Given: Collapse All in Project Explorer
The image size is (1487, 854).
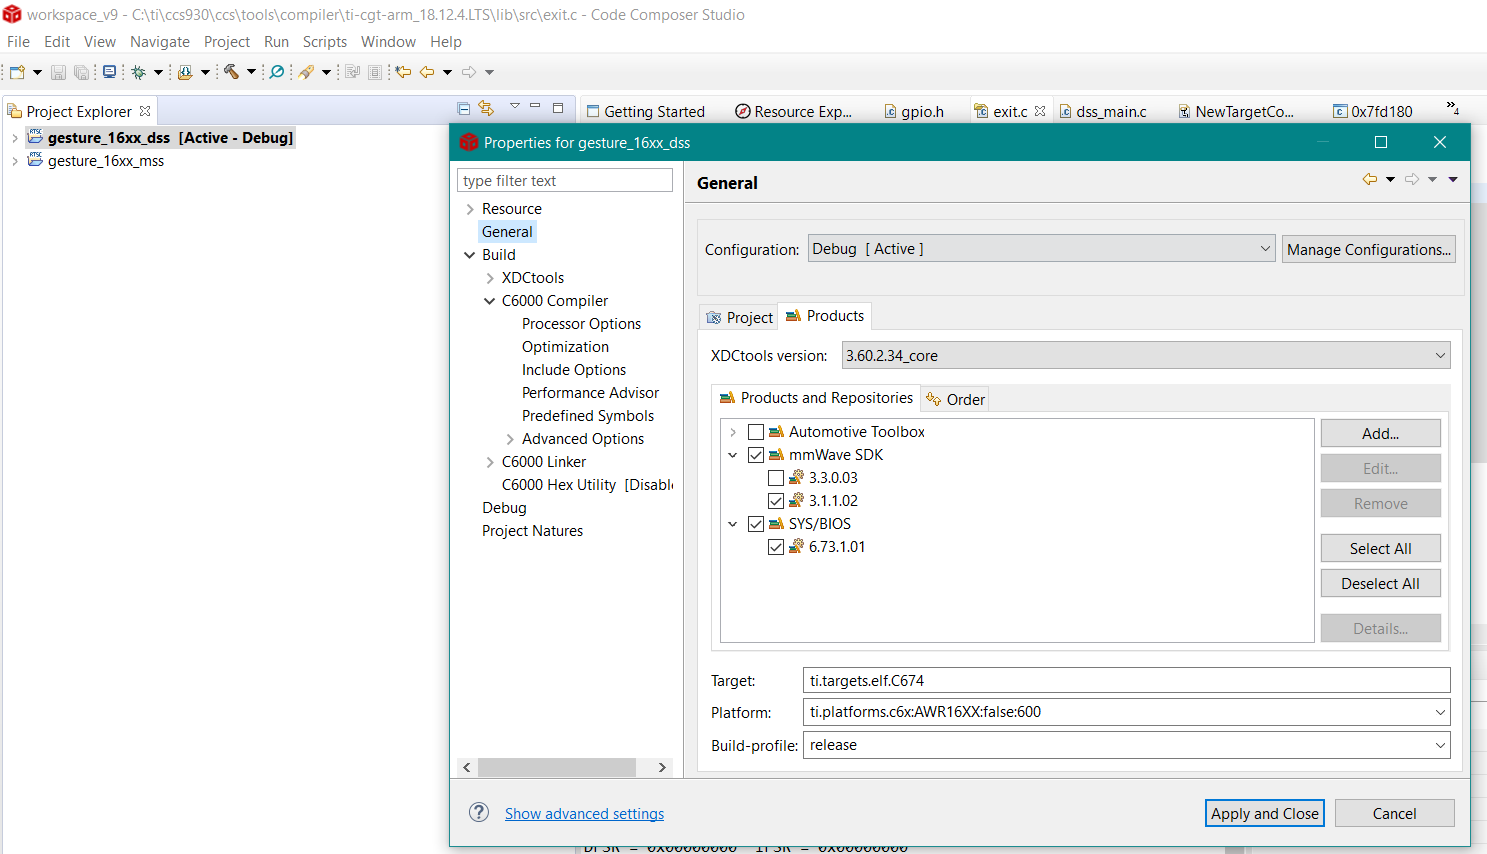Looking at the screenshot, I should coord(463,108).
